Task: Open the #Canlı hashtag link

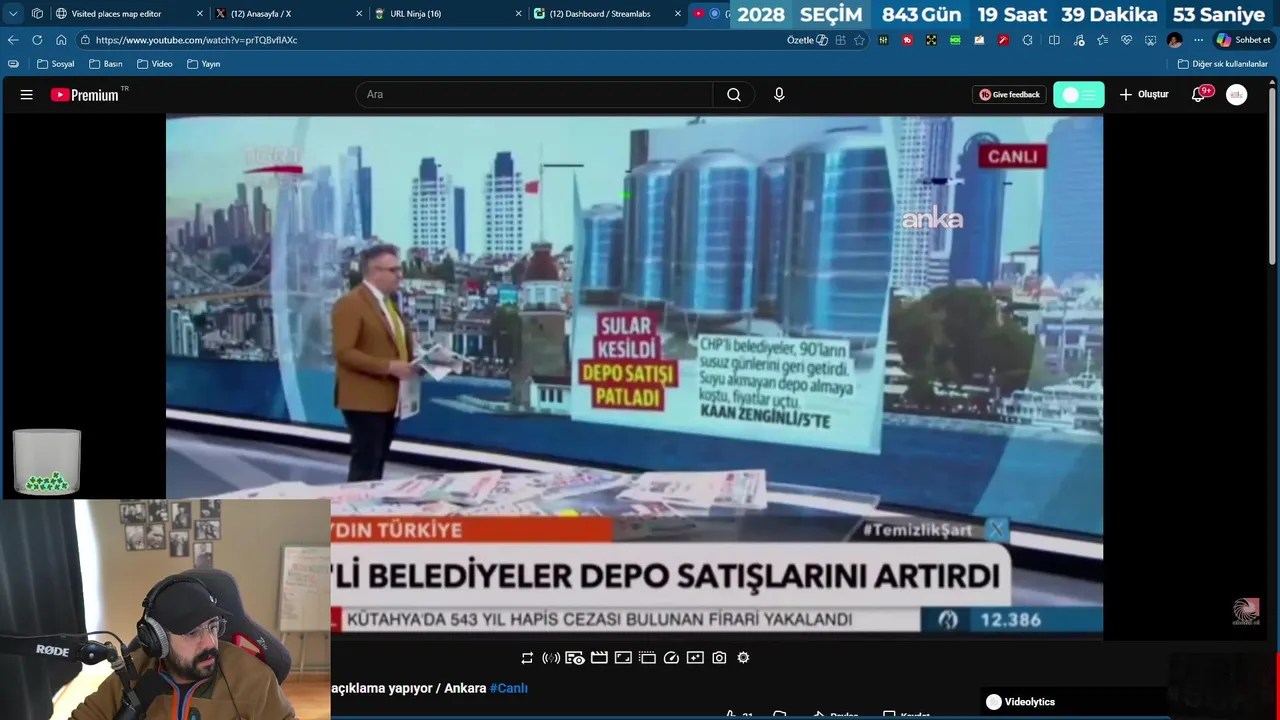Action: (509, 688)
